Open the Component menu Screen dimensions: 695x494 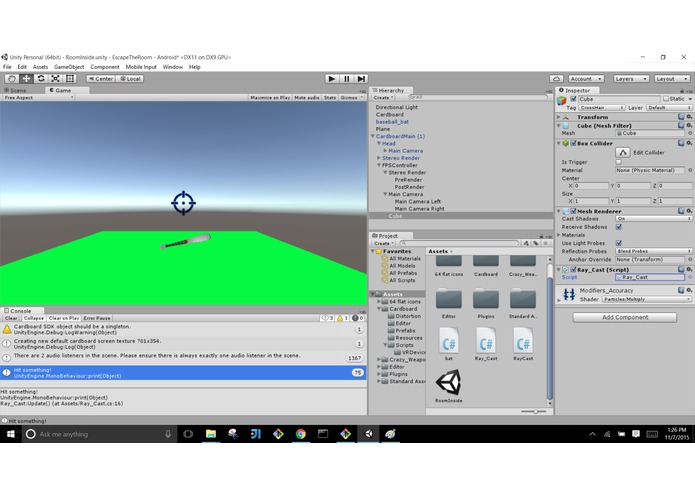[x=105, y=67]
